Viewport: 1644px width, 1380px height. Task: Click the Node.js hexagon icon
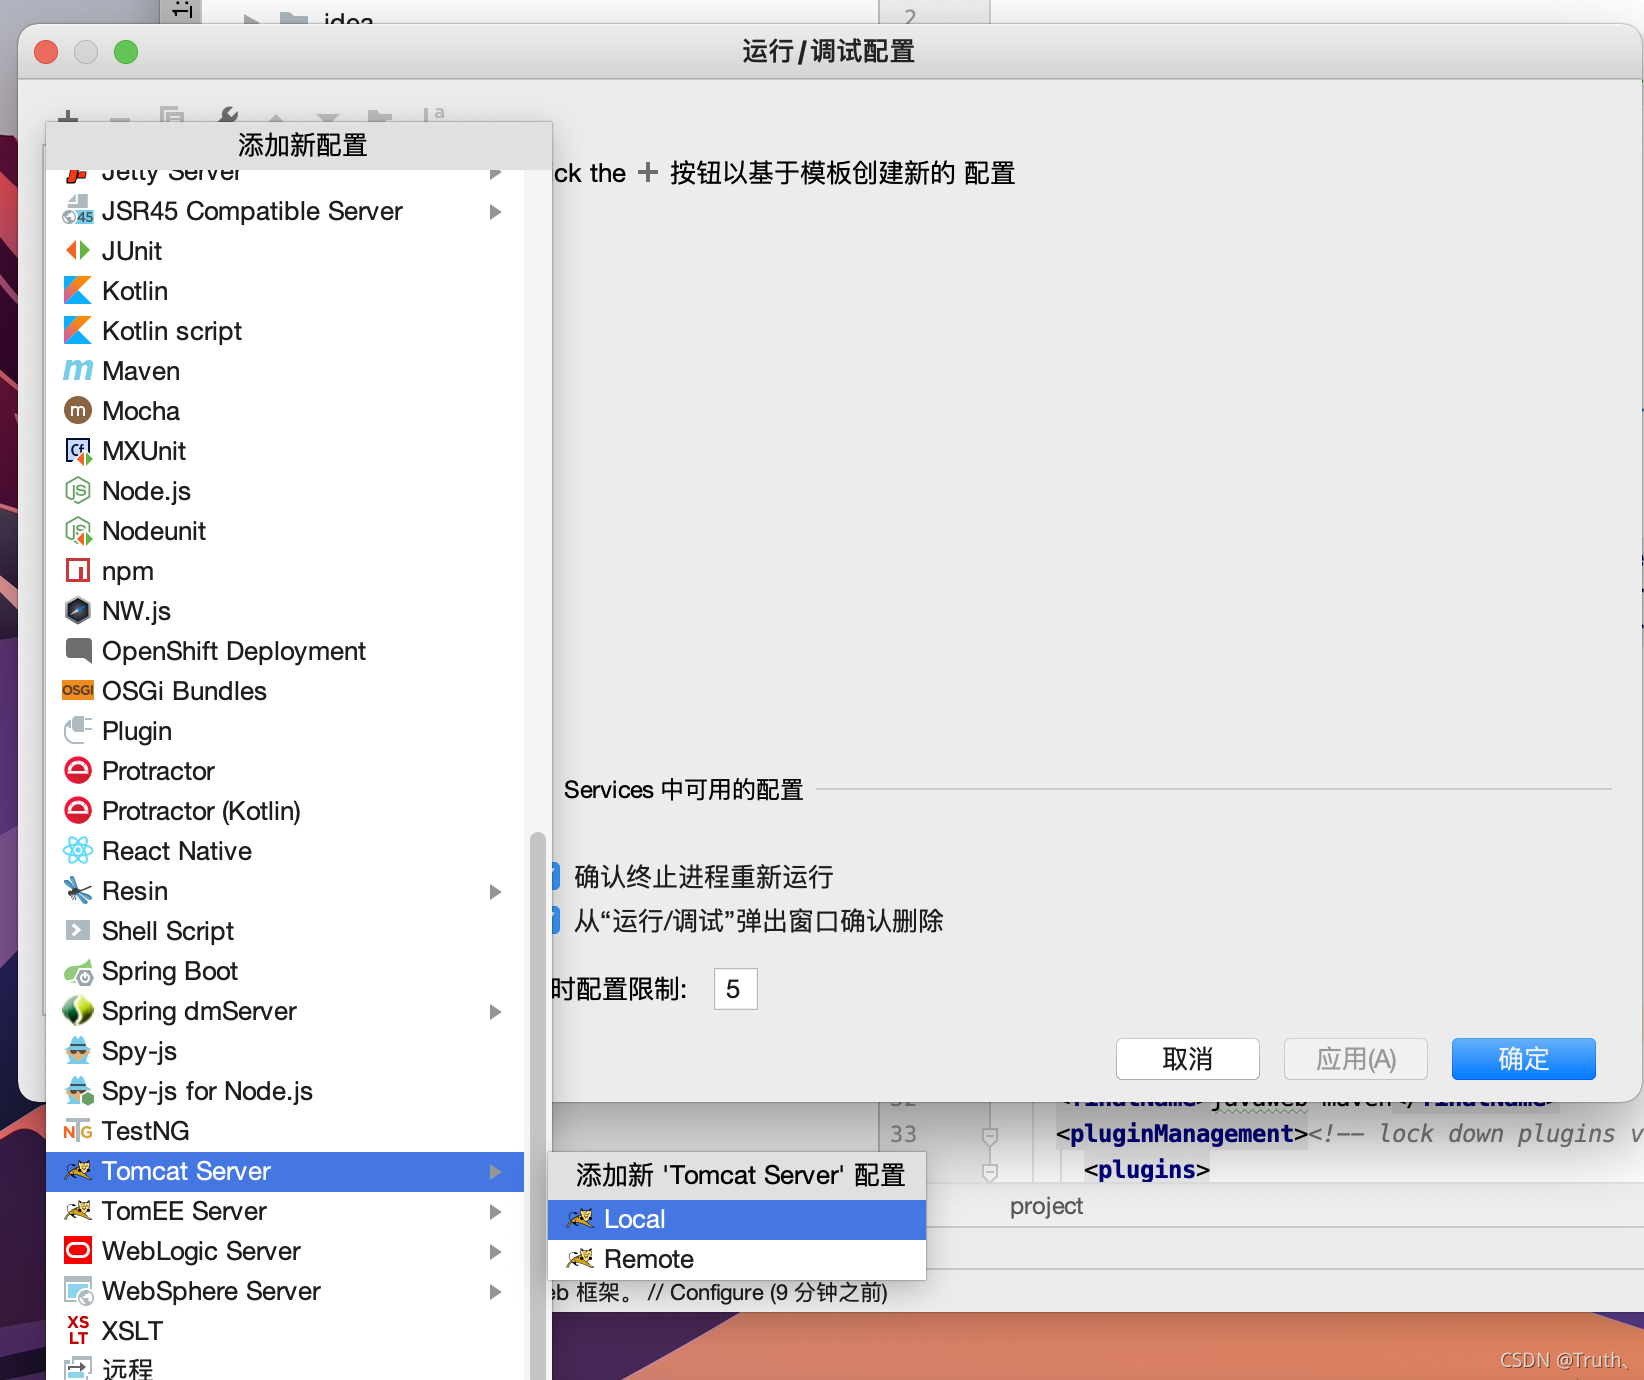(x=78, y=490)
